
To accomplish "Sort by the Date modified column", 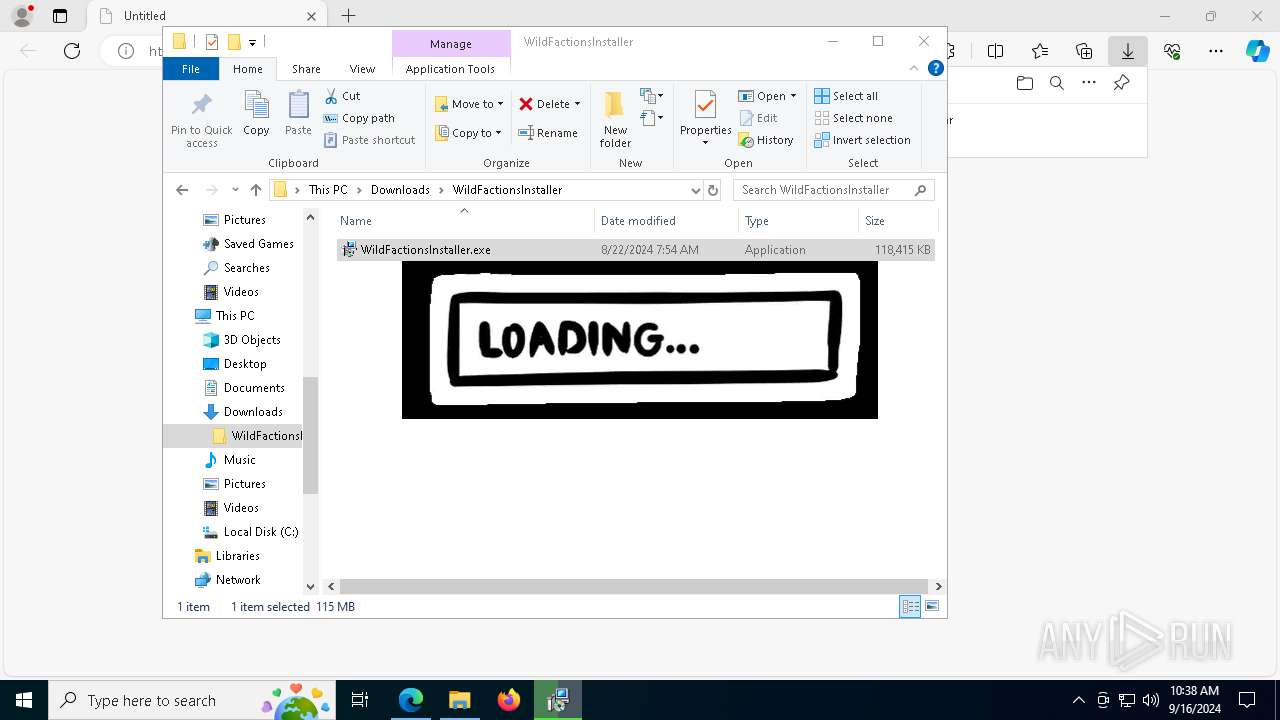I will [x=667, y=221].
